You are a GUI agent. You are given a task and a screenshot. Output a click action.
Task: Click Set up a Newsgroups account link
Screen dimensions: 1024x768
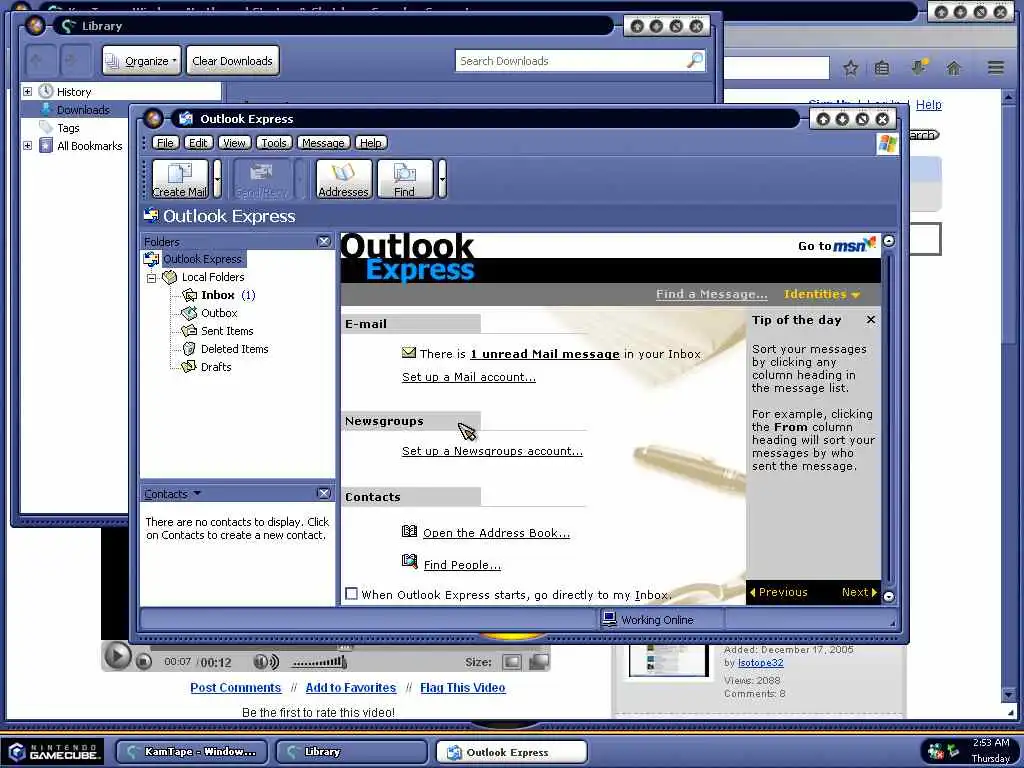tap(492, 451)
